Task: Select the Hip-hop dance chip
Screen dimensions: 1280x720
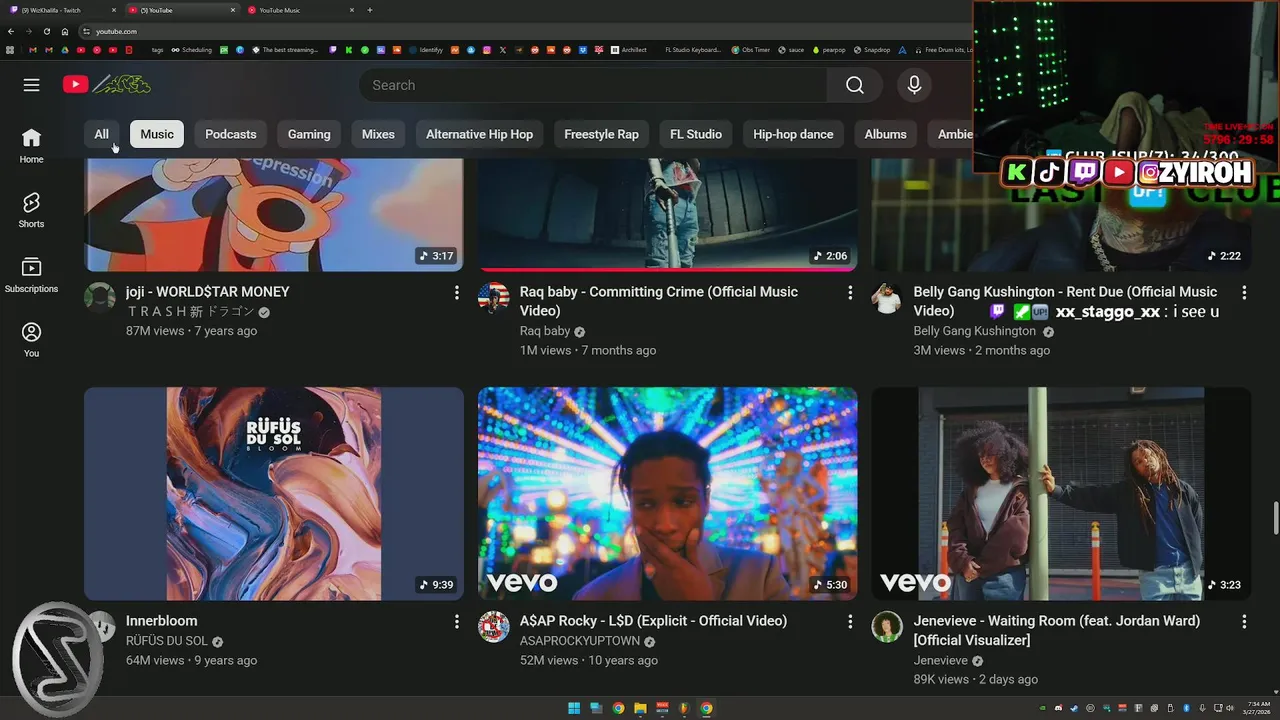Action: pyautogui.click(x=793, y=134)
